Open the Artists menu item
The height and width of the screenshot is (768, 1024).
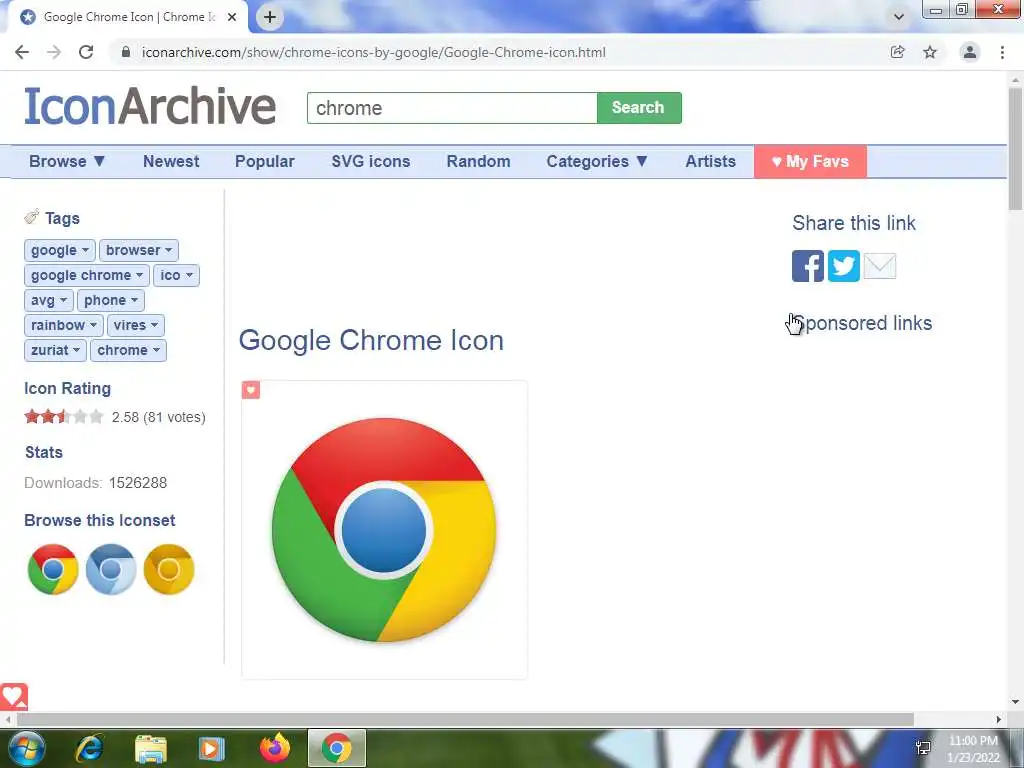(711, 161)
